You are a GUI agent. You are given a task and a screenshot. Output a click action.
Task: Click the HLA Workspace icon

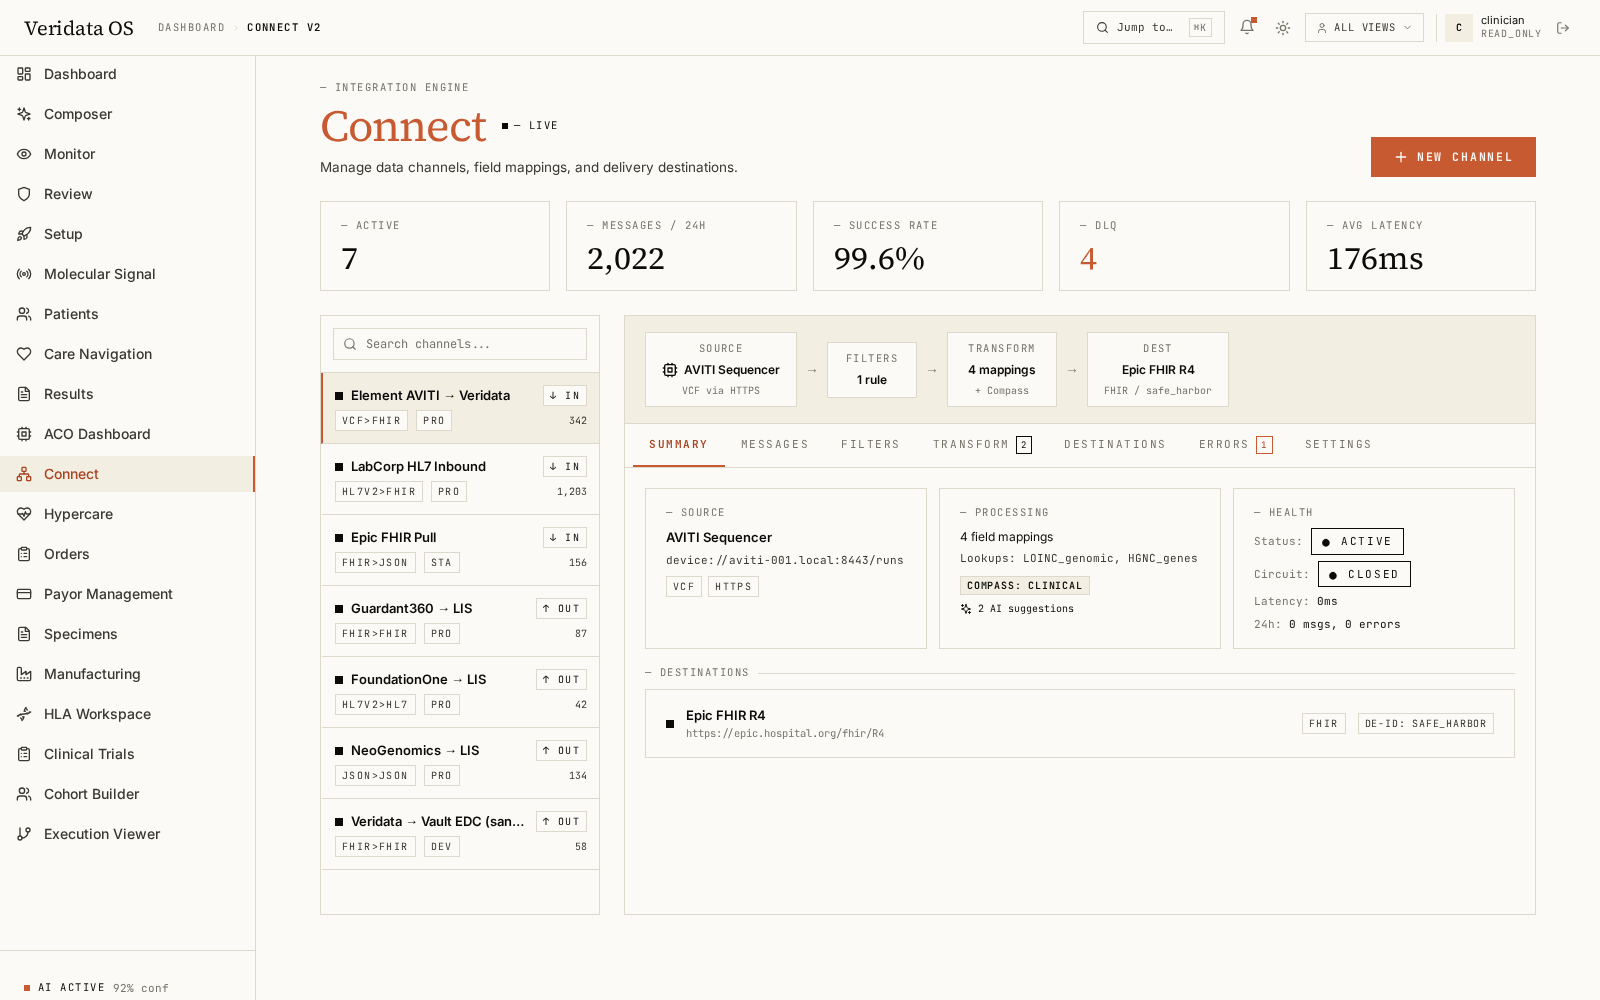[x=24, y=714]
